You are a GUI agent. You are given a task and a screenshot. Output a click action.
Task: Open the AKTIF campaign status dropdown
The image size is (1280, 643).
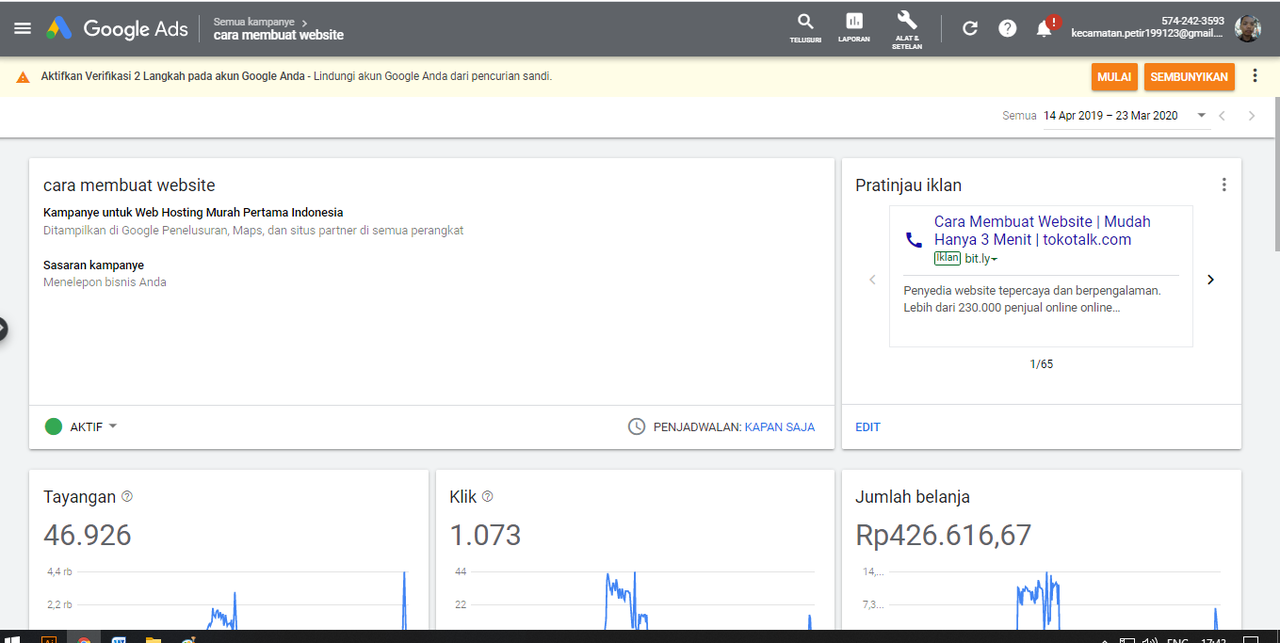[94, 427]
